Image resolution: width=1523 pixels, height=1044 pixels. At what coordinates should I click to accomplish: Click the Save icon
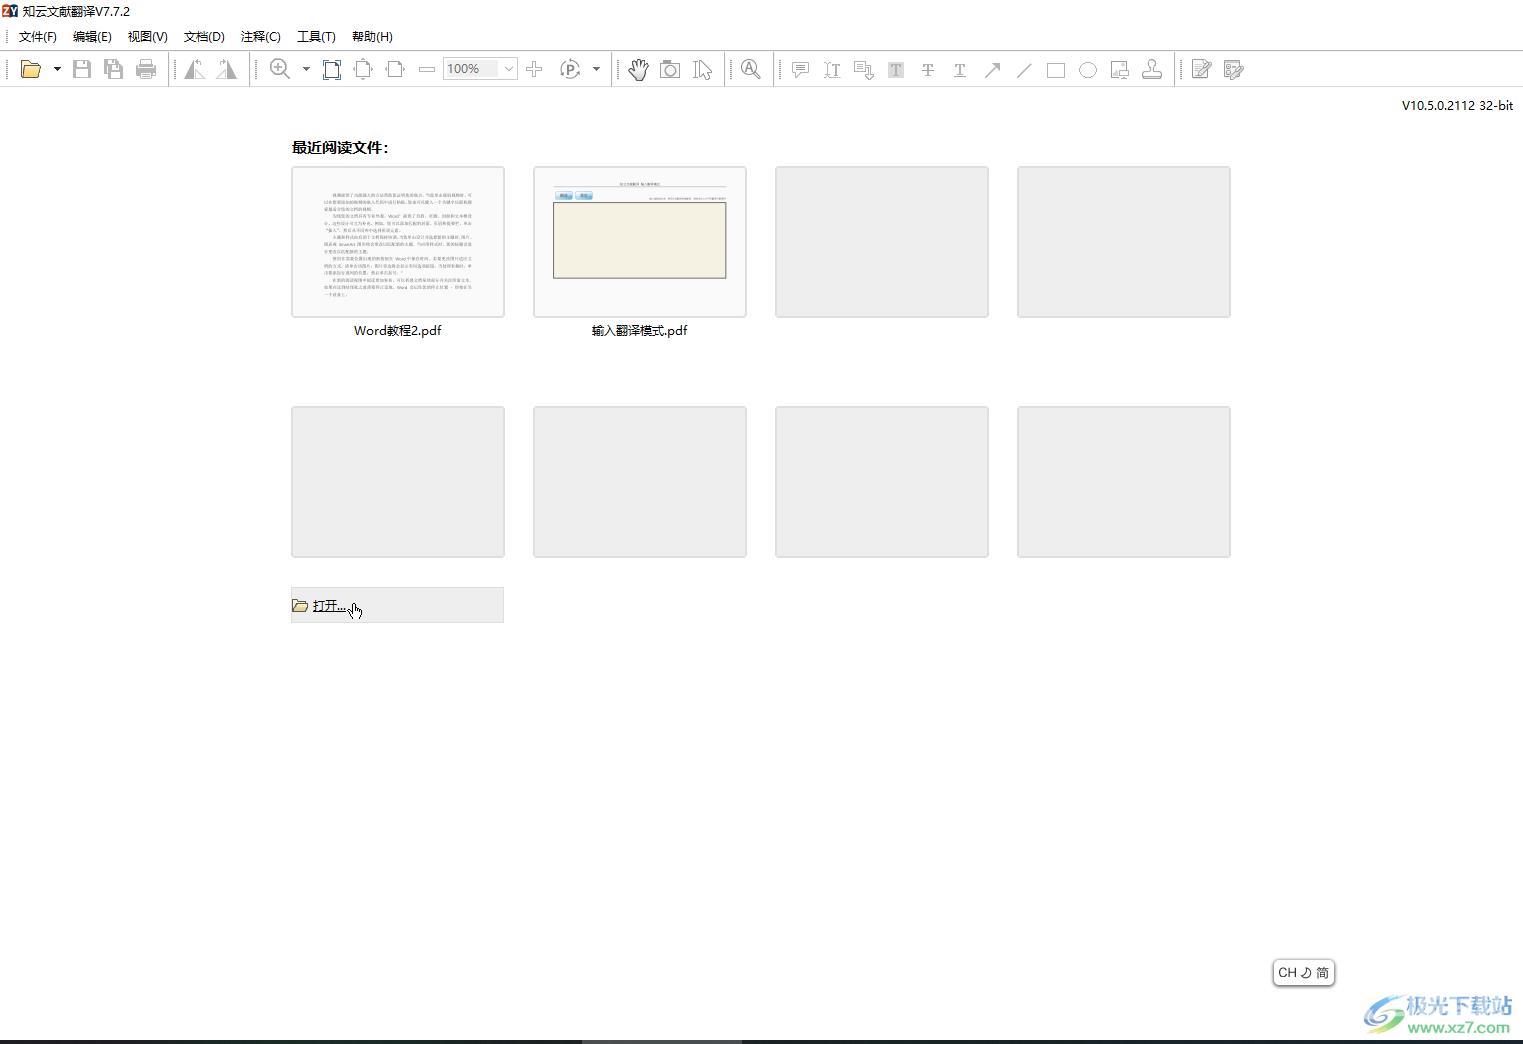pos(82,69)
